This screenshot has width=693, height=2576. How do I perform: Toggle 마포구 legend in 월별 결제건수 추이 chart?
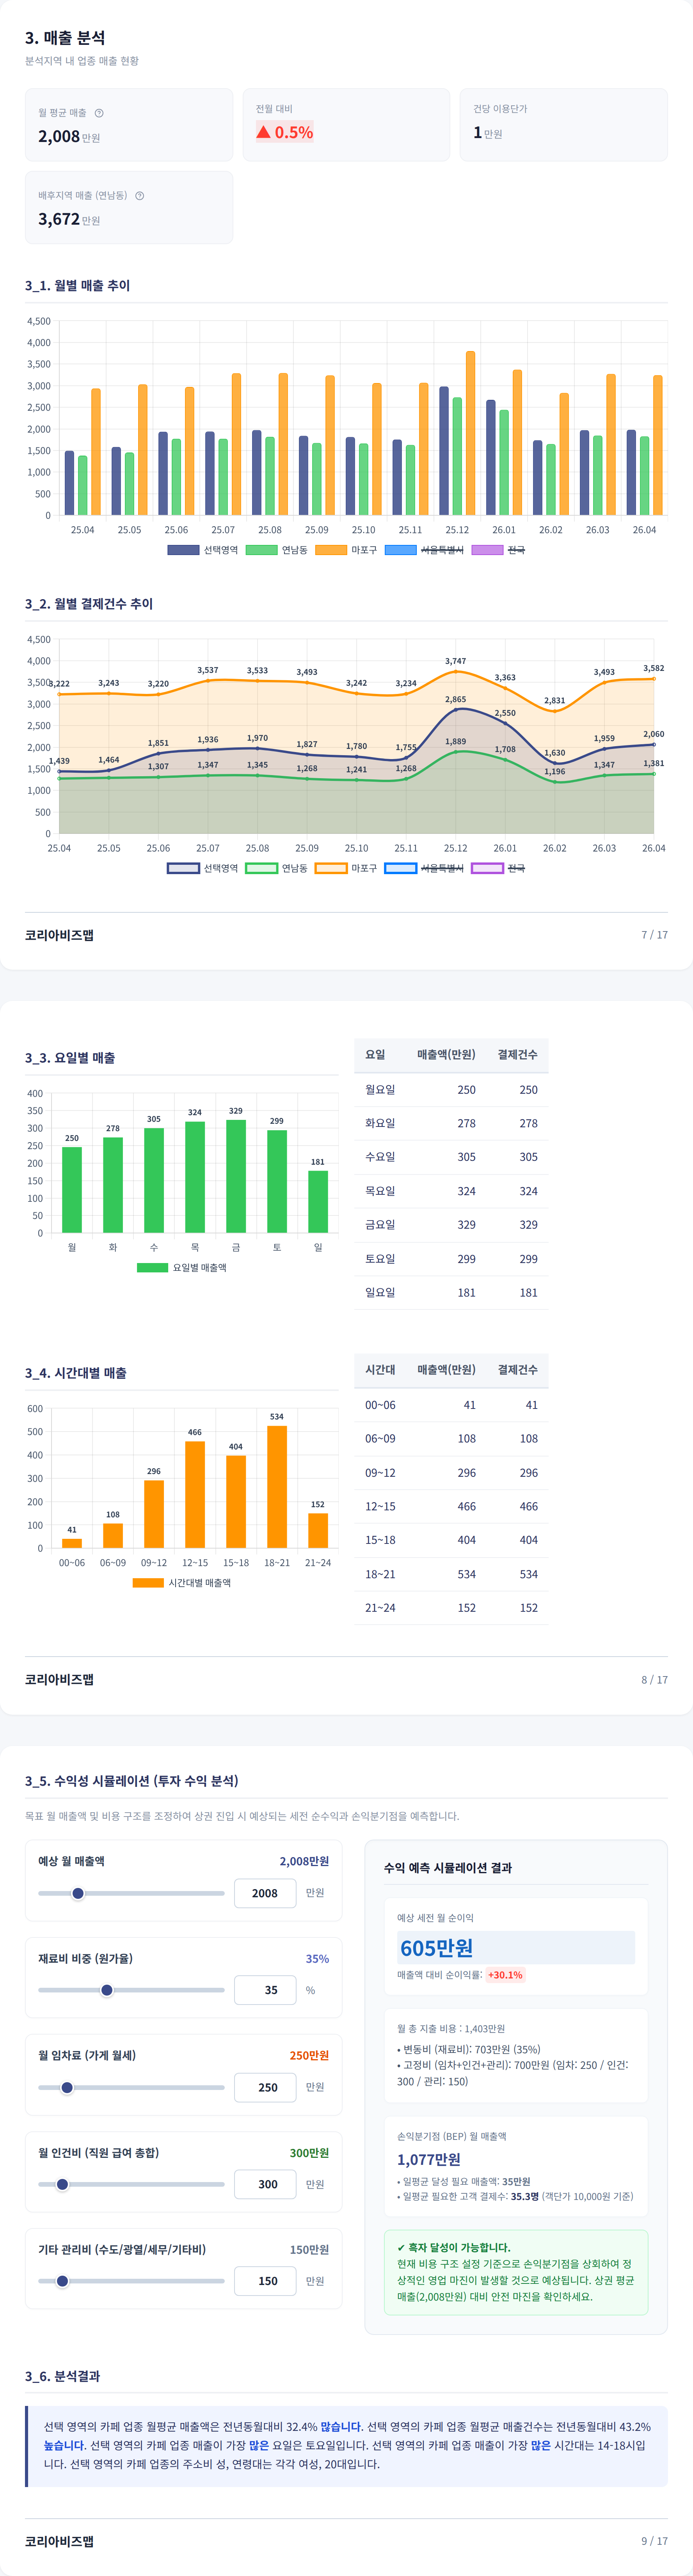[346, 868]
